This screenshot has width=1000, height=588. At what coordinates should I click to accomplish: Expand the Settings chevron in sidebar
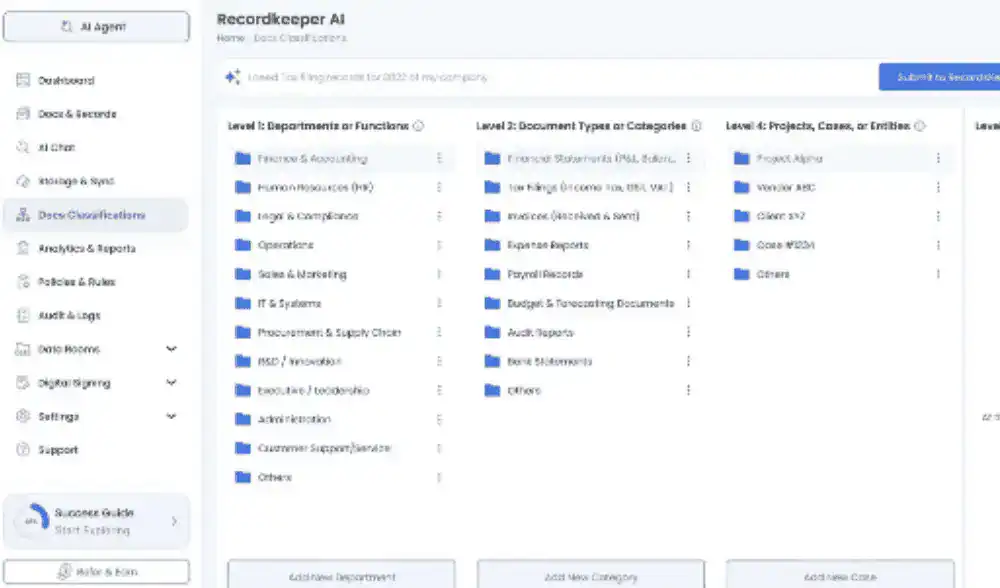pyautogui.click(x=171, y=416)
